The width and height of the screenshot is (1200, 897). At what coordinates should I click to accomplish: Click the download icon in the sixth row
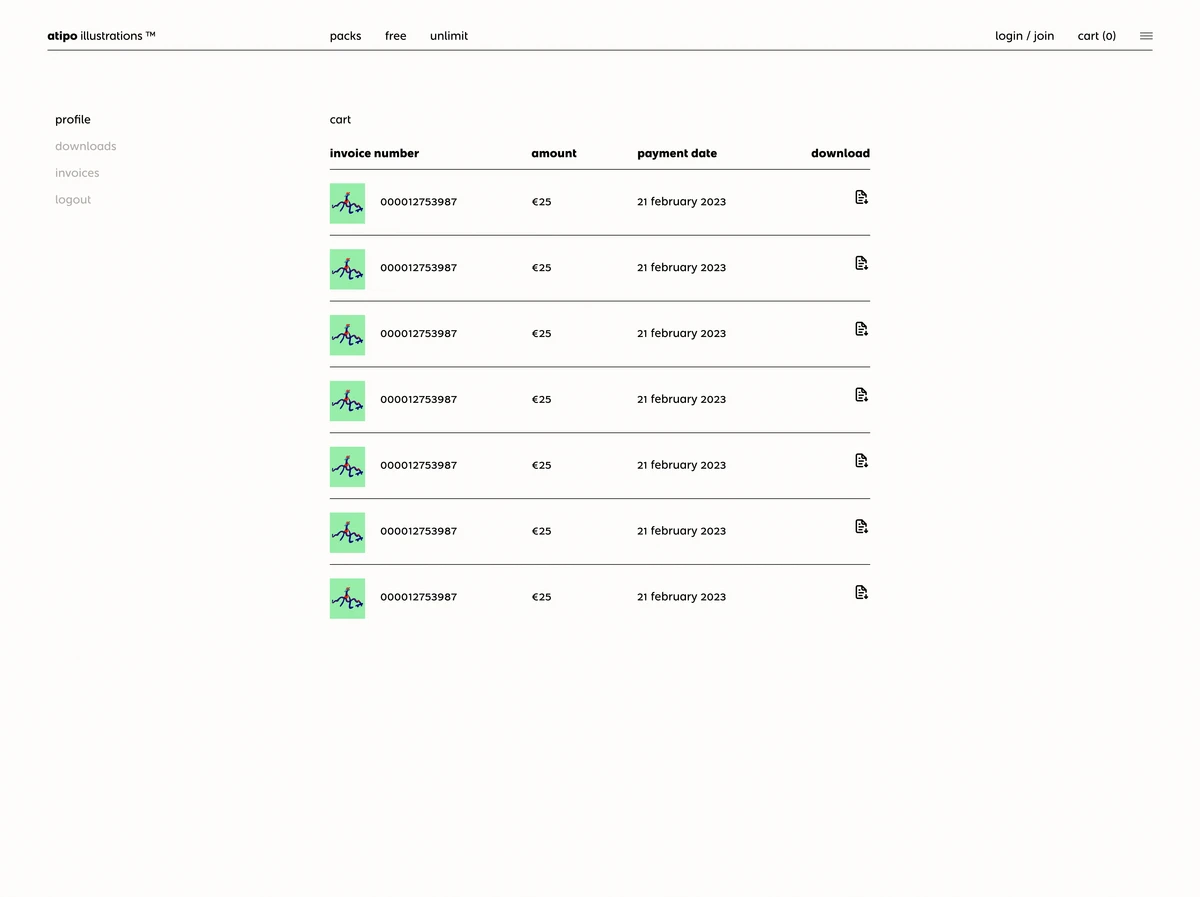(x=861, y=526)
